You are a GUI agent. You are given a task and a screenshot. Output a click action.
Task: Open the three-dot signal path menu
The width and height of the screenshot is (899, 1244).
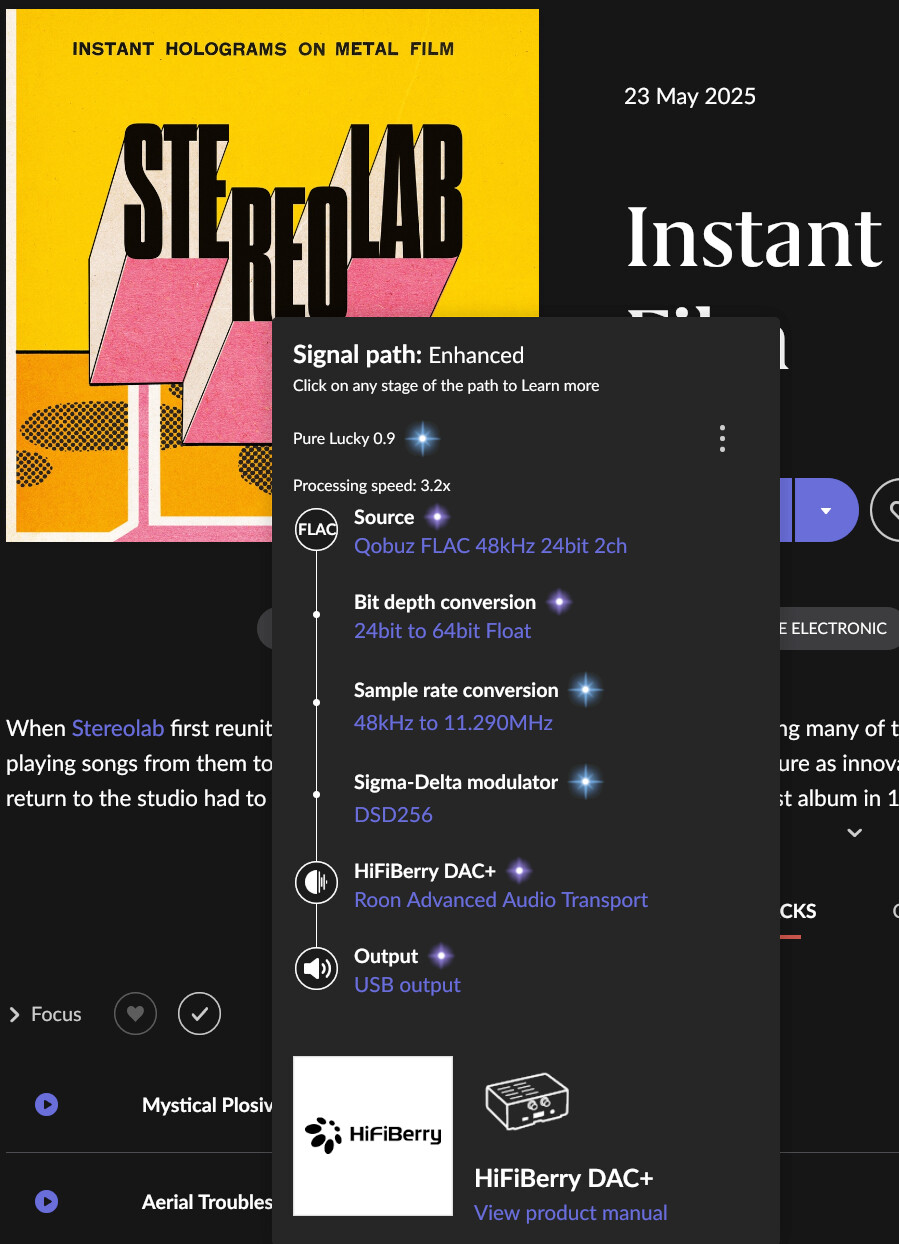[722, 438]
